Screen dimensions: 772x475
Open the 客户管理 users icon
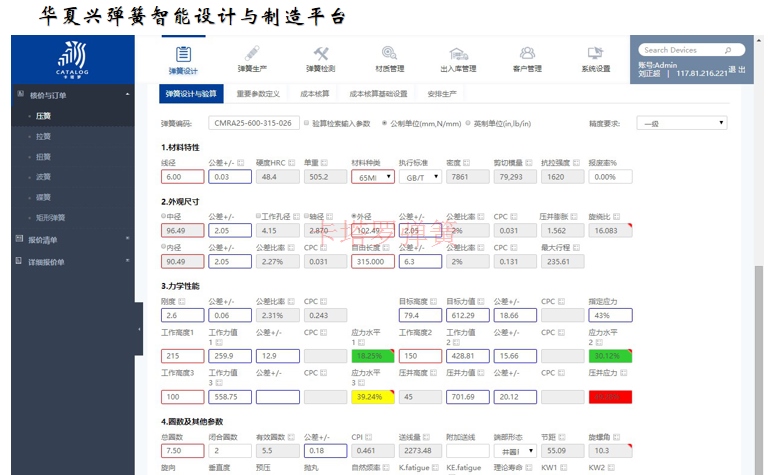tap(527, 53)
